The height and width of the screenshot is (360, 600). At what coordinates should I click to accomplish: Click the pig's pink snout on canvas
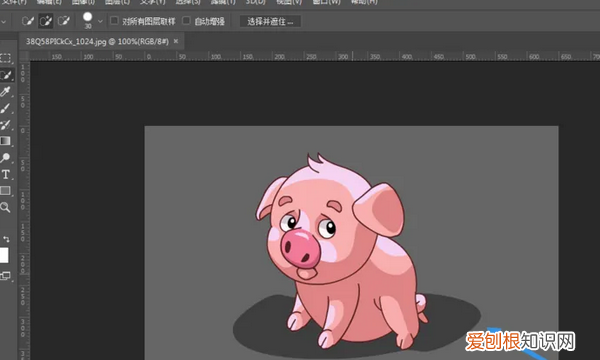pyautogui.click(x=300, y=248)
